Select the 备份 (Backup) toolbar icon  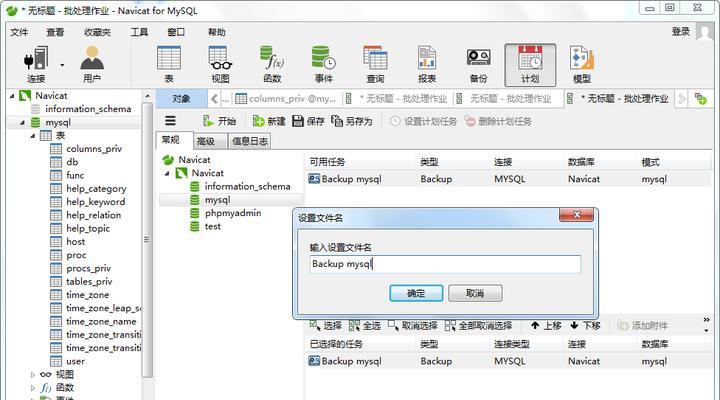point(478,63)
